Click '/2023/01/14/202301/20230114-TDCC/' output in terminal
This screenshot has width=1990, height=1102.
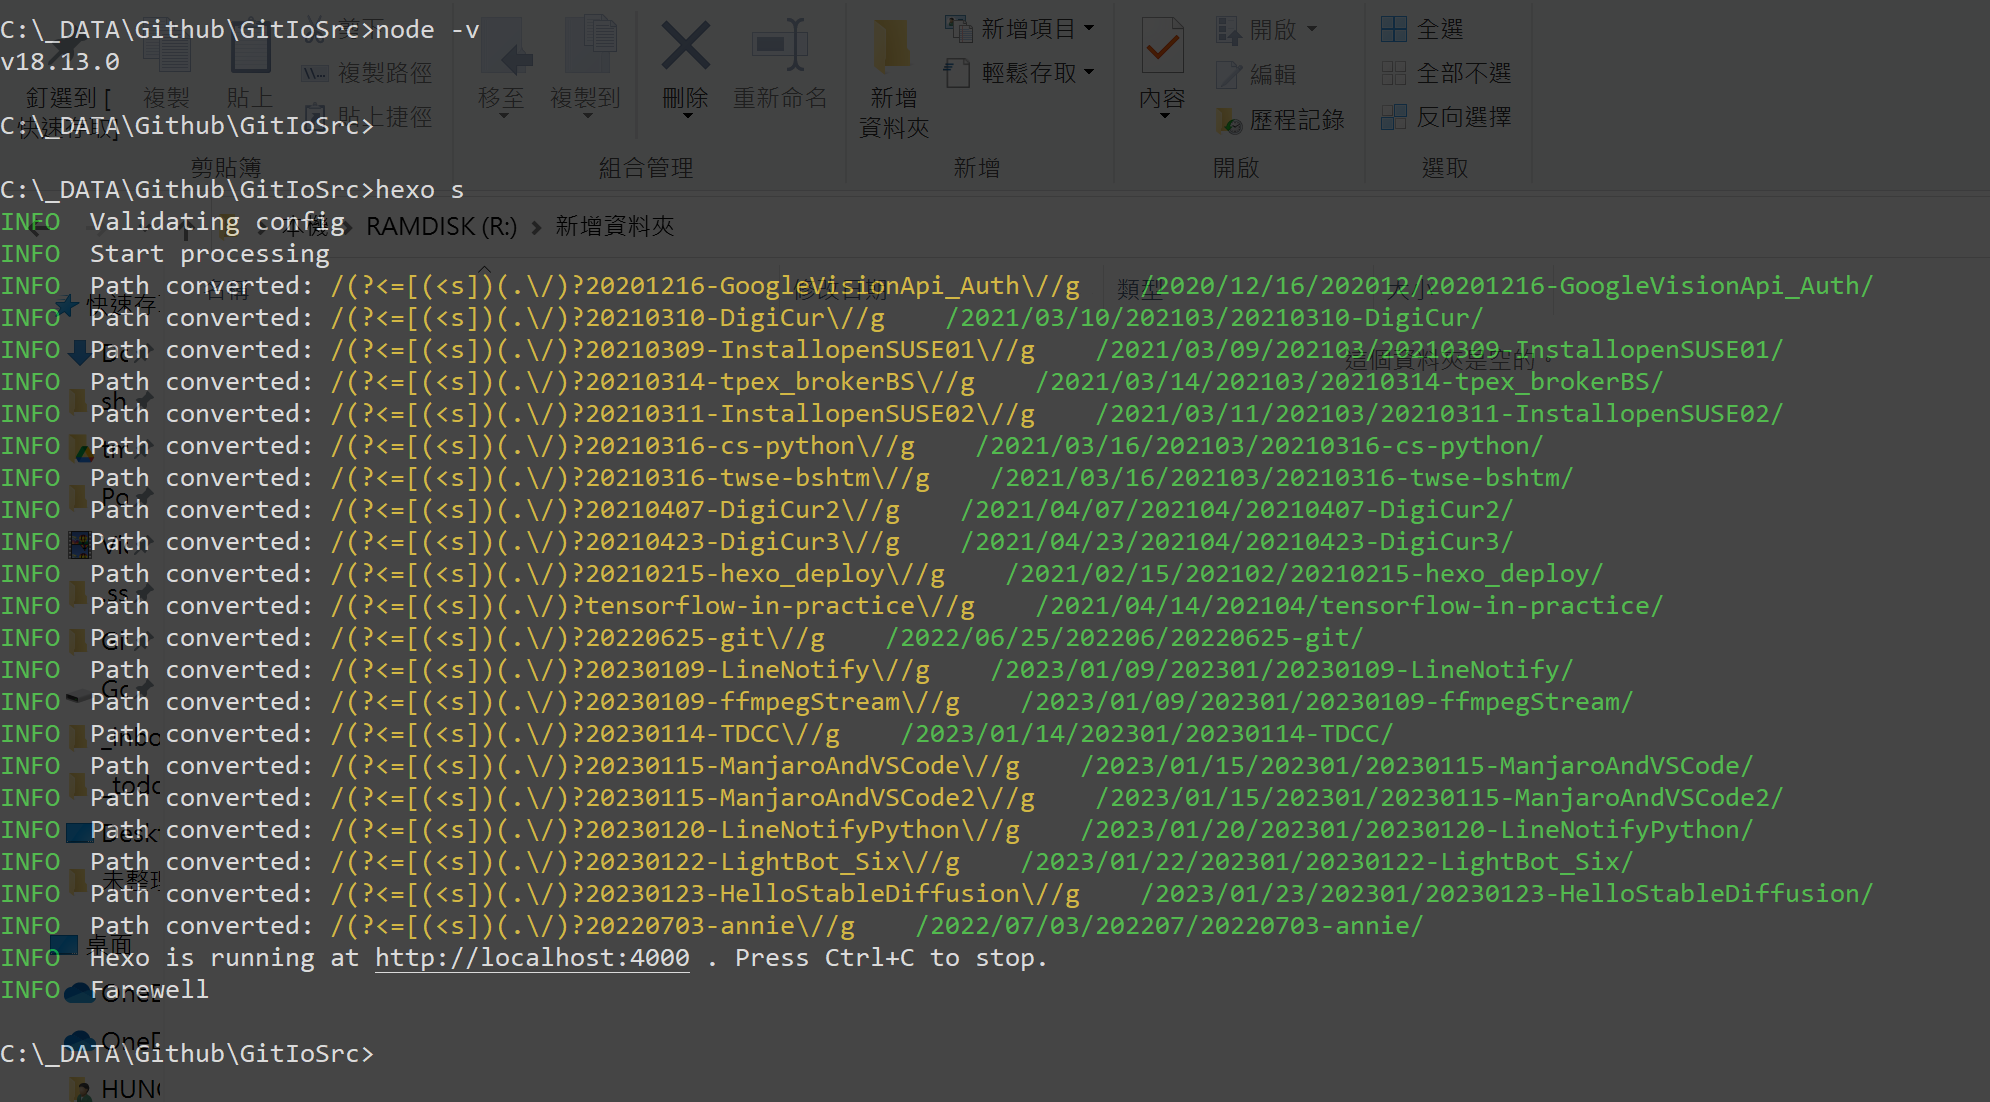1147,734
